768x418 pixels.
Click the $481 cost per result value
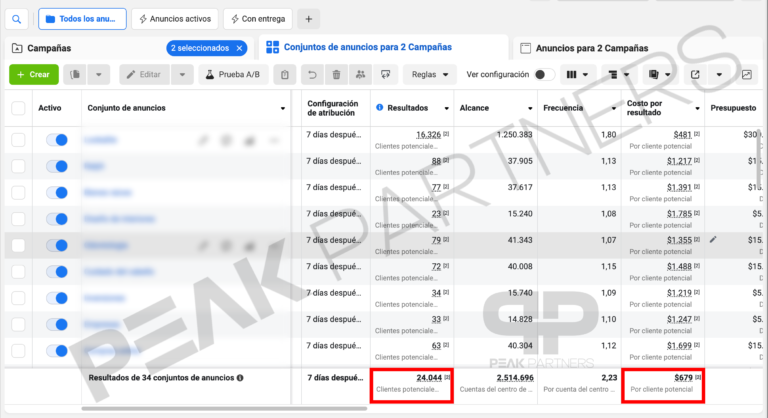682,135
